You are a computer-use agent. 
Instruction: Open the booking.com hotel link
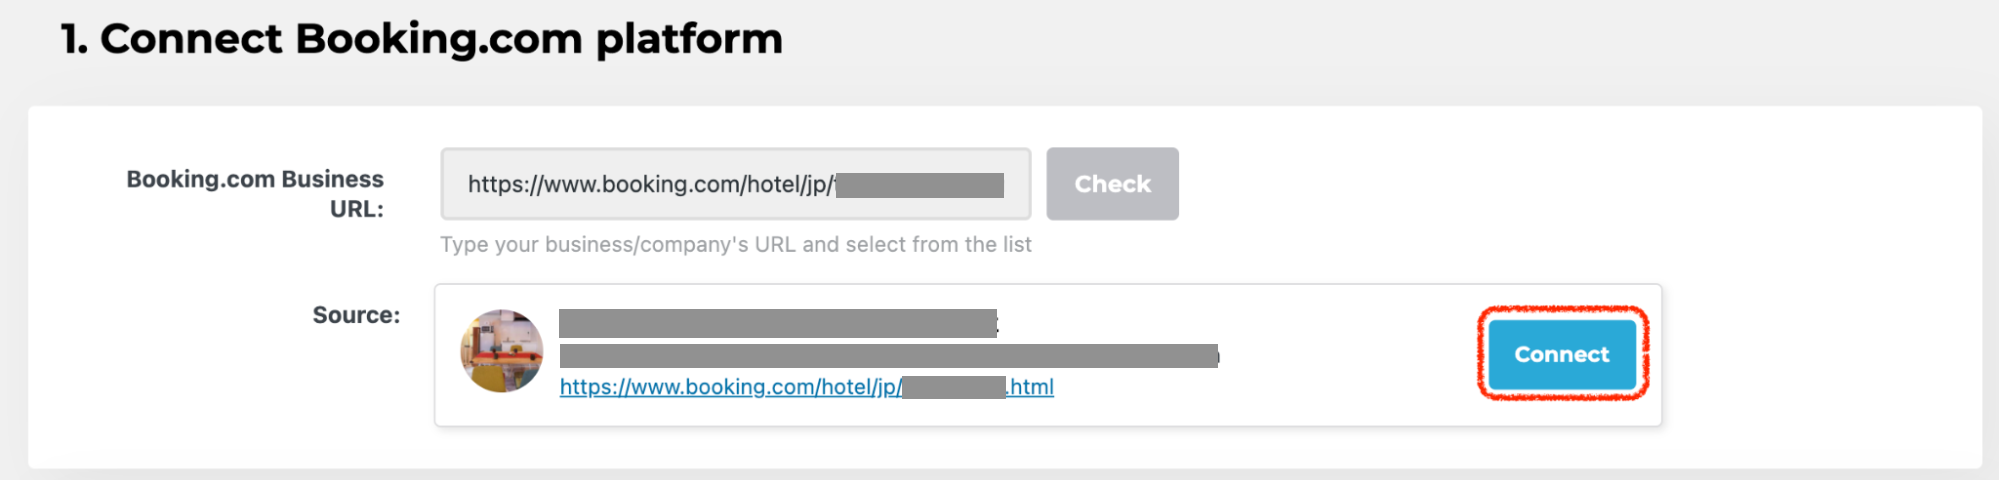pos(730,387)
